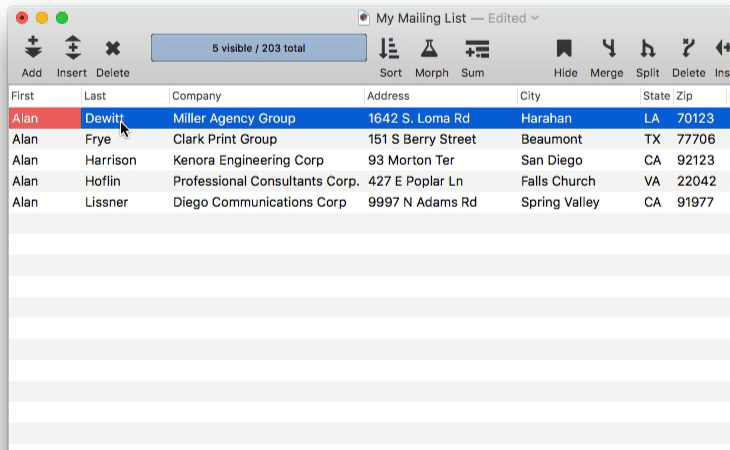Image resolution: width=730 pixels, height=450 pixels.
Task: Click the Sum toolbar icon
Action: (x=477, y=49)
